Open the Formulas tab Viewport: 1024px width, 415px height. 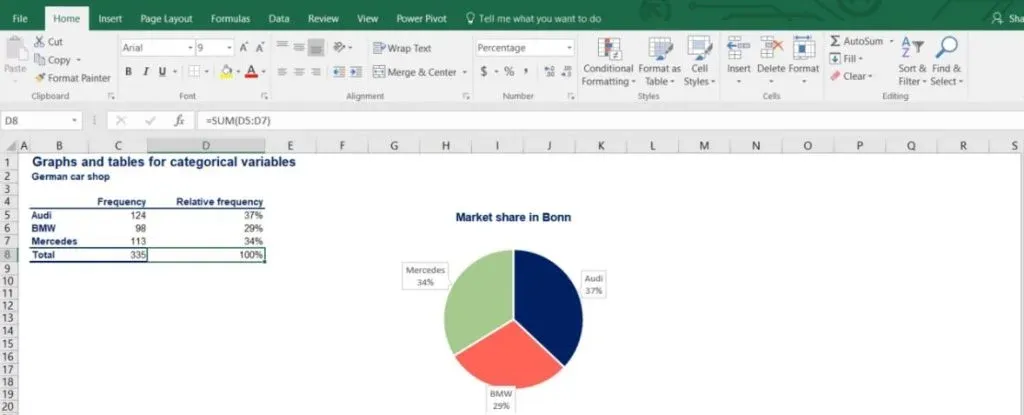point(230,18)
